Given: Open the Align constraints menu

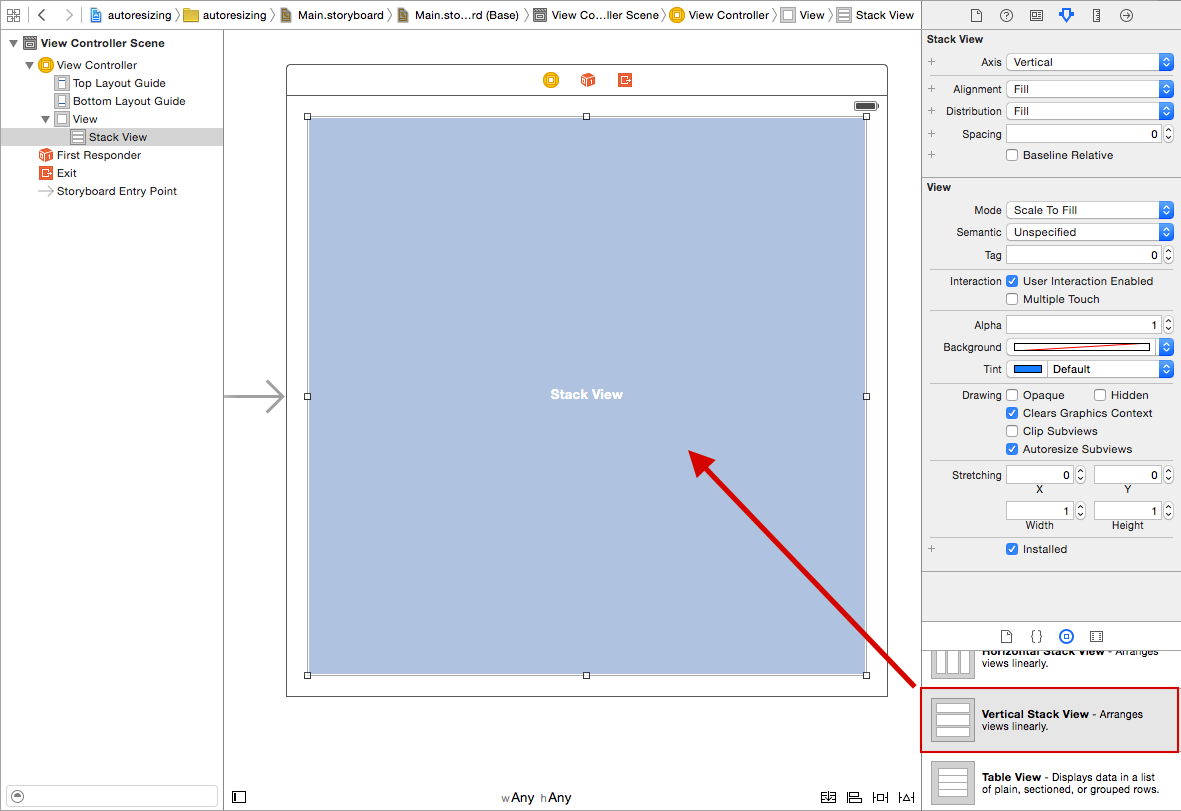Looking at the screenshot, I should coord(854,797).
